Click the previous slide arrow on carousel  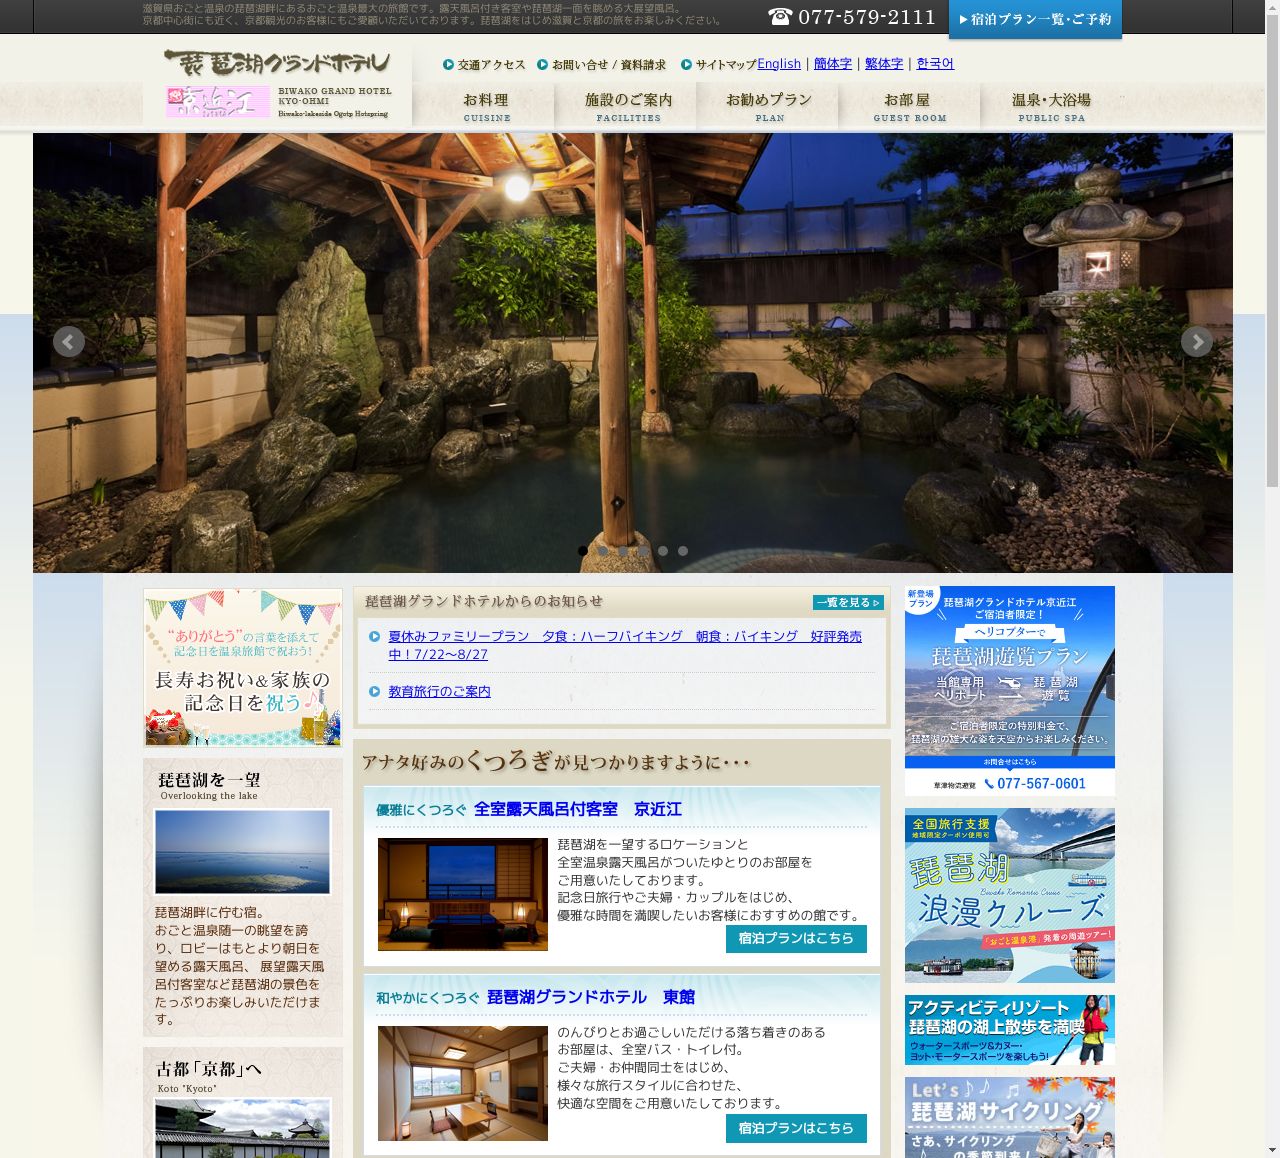tap(68, 342)
